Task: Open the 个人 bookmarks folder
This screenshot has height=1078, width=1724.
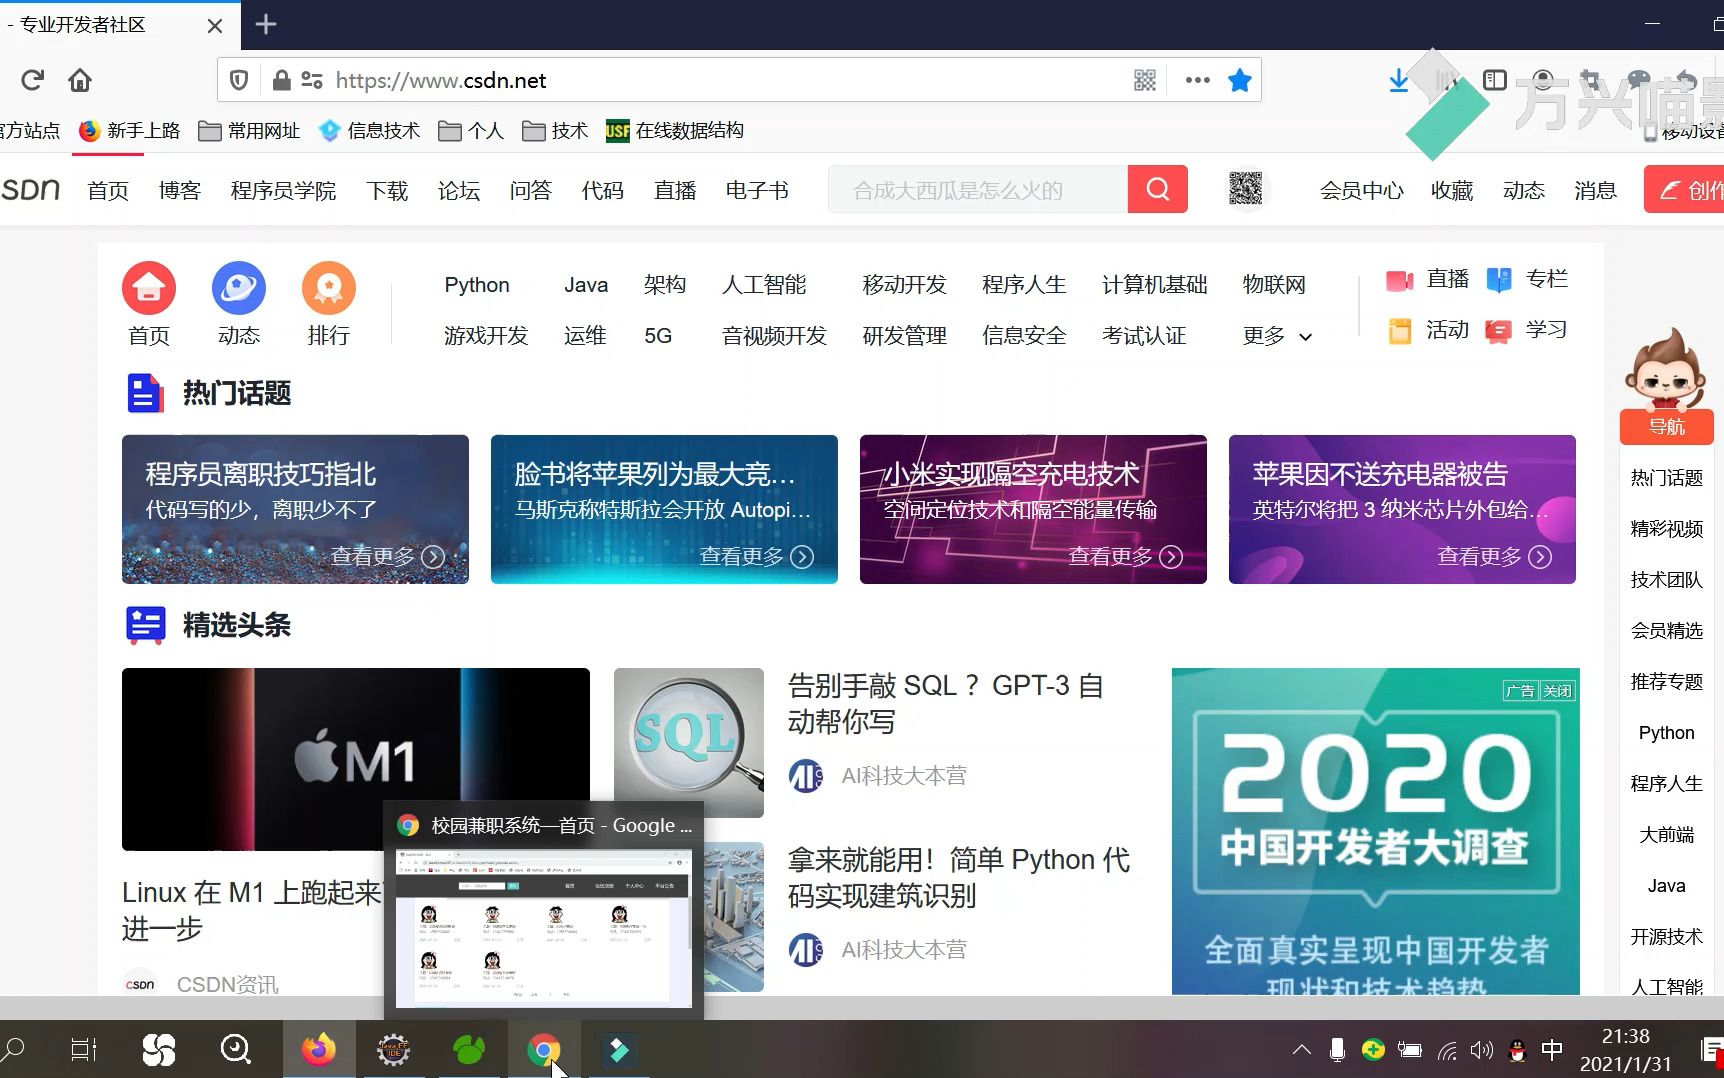Action: 471,130
